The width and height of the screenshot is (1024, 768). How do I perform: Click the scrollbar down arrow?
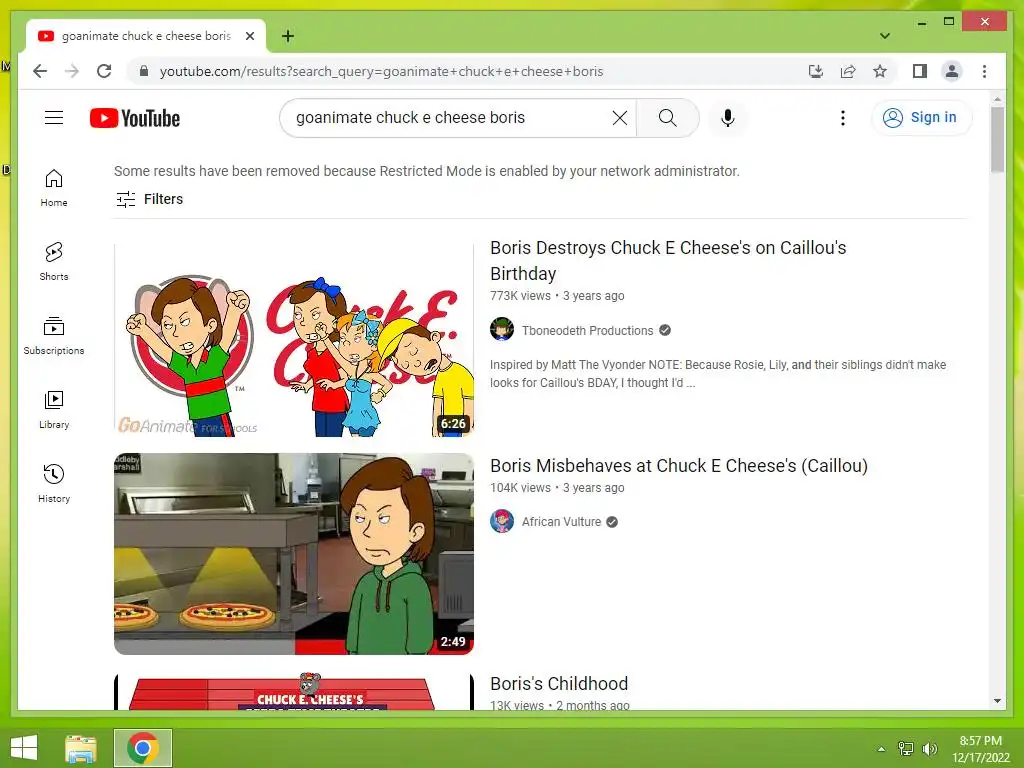(997, 701)
